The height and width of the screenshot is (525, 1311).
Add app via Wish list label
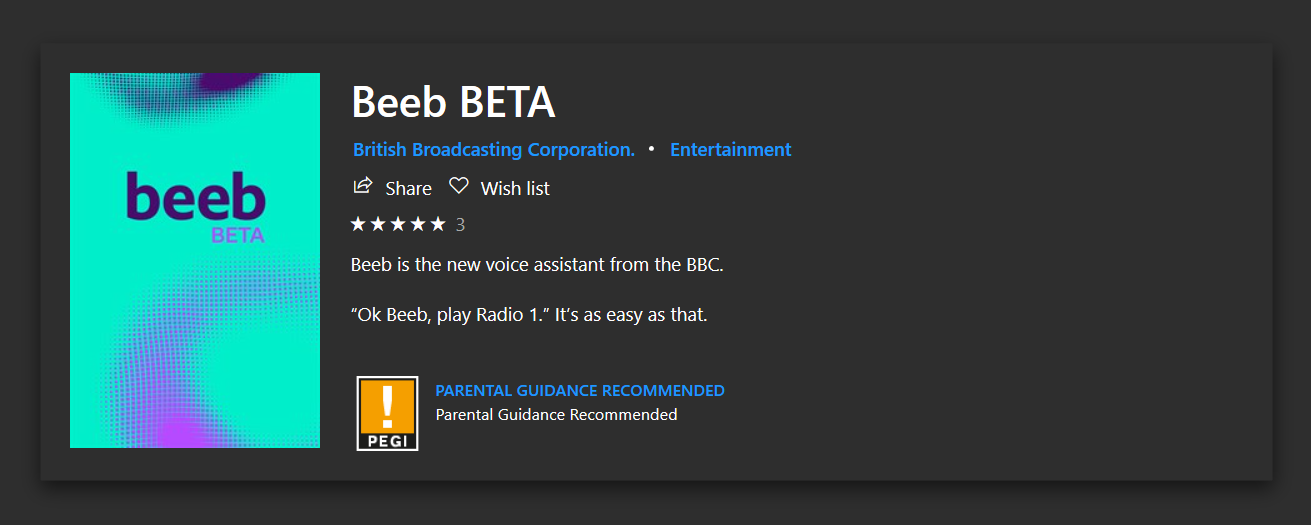[x=515, y=188]
